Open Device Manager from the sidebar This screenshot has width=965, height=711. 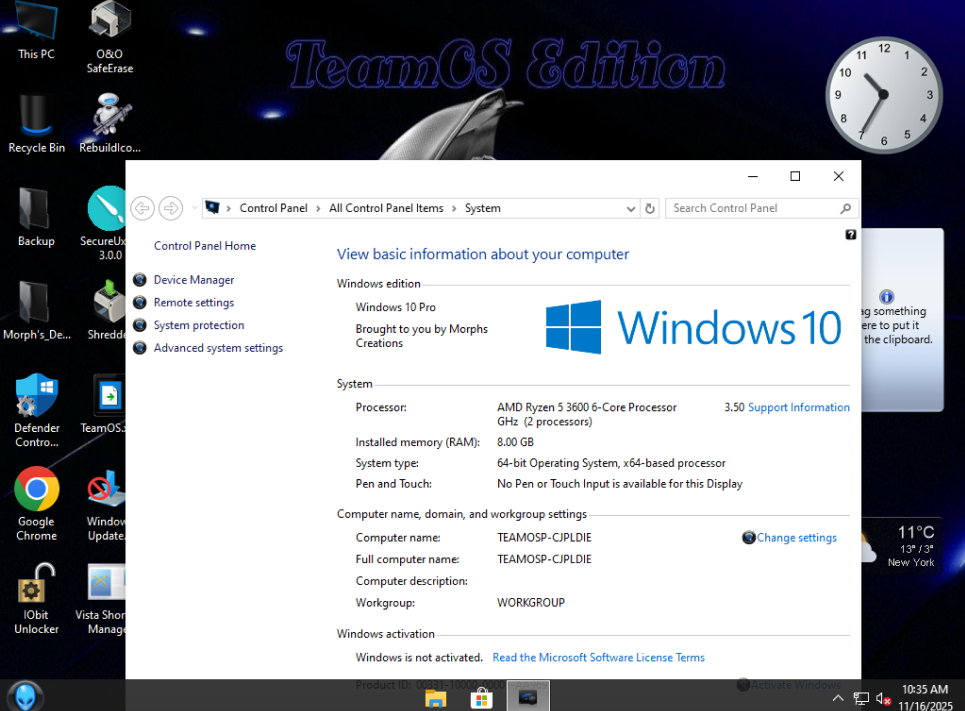194,280
